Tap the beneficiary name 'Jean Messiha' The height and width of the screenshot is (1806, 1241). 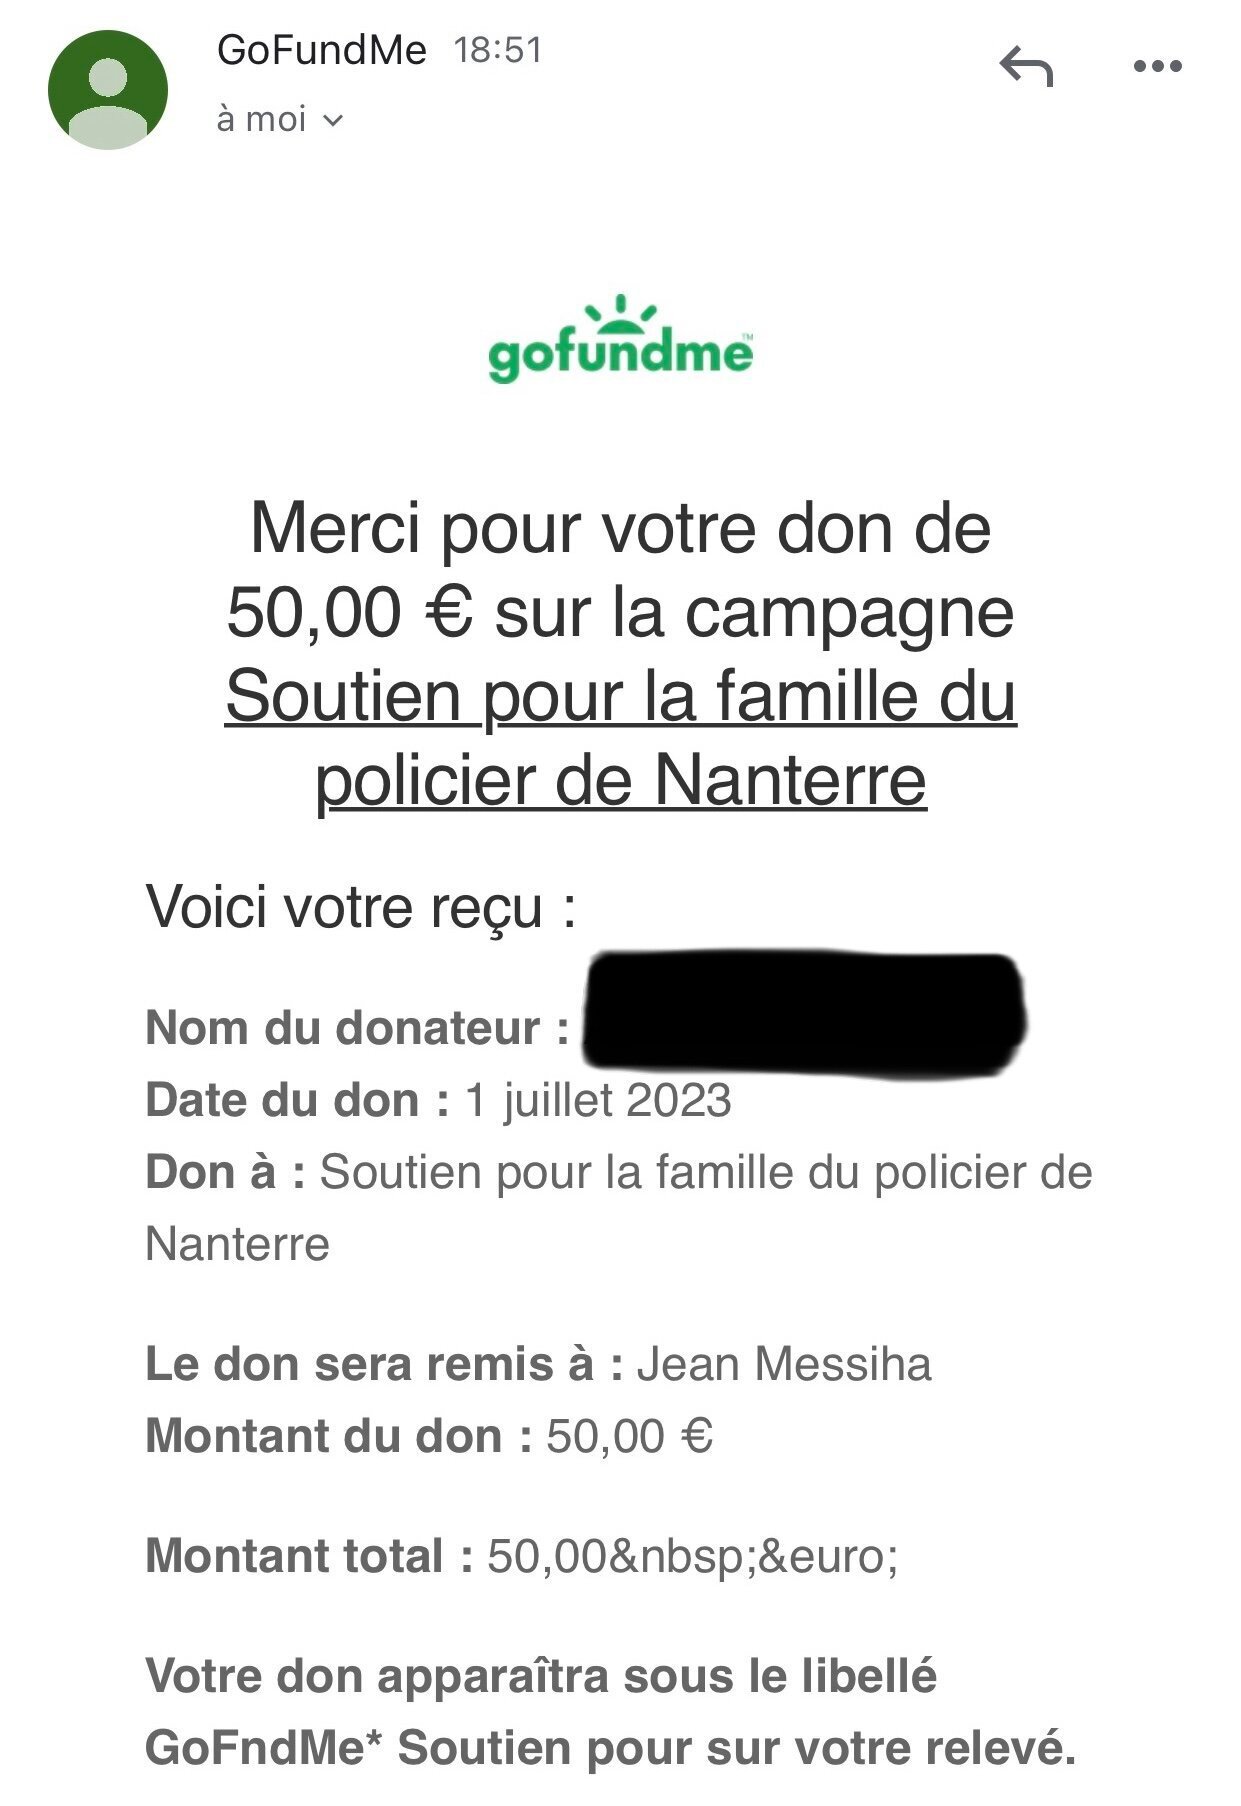tap(784, 1364)
